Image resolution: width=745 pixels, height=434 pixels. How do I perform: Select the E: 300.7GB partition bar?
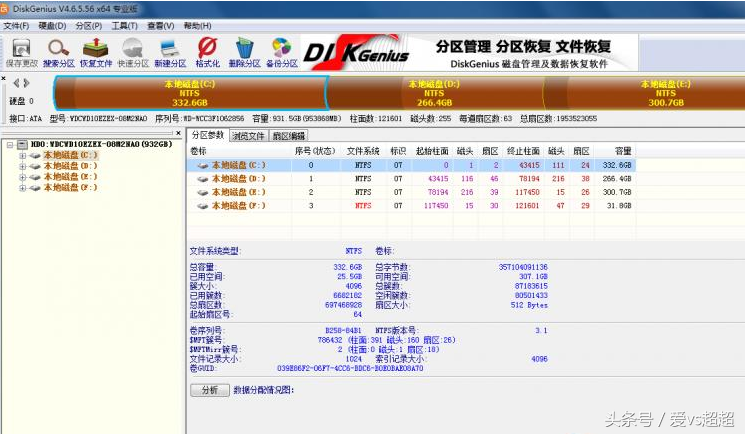tap(645, 93)
